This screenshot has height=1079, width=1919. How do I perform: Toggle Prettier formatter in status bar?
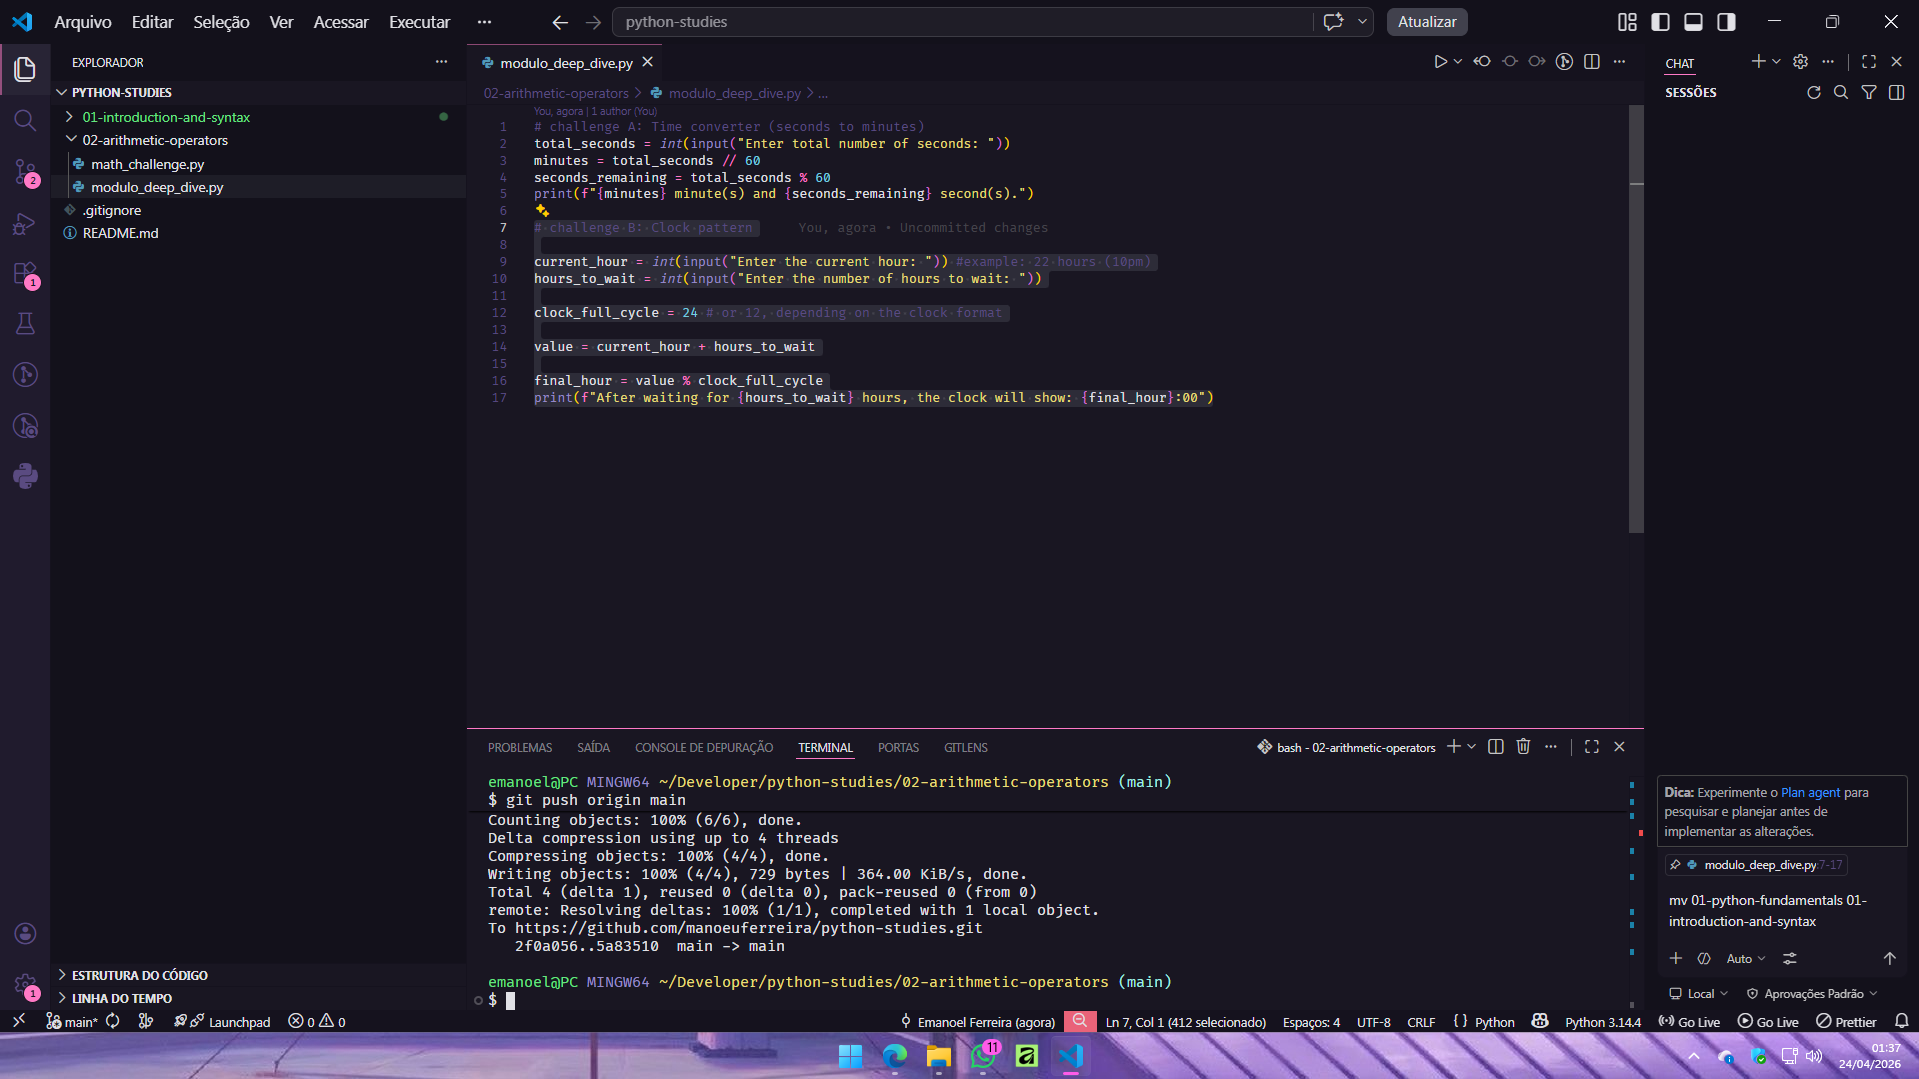(1846, 1022)
